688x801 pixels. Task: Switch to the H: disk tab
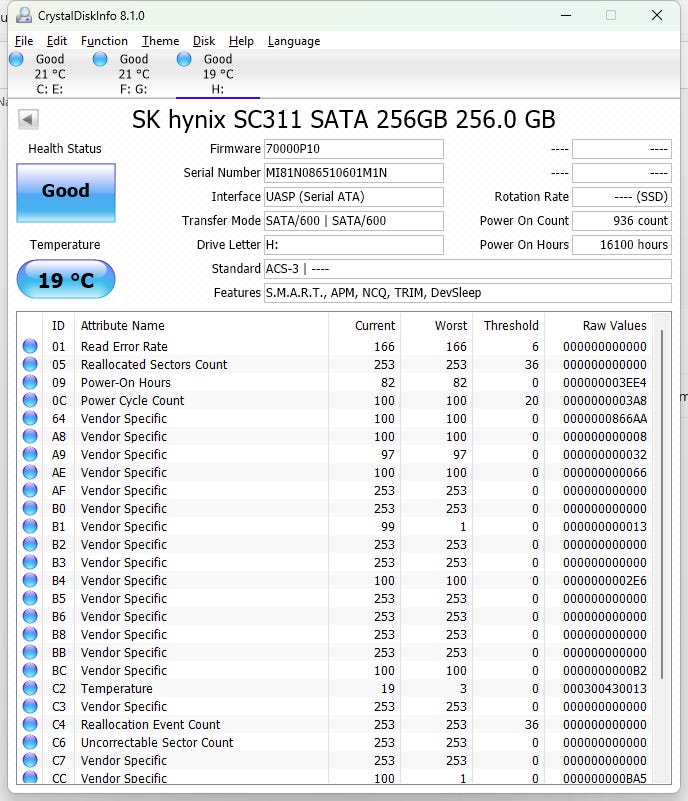(x=217, y=74)
